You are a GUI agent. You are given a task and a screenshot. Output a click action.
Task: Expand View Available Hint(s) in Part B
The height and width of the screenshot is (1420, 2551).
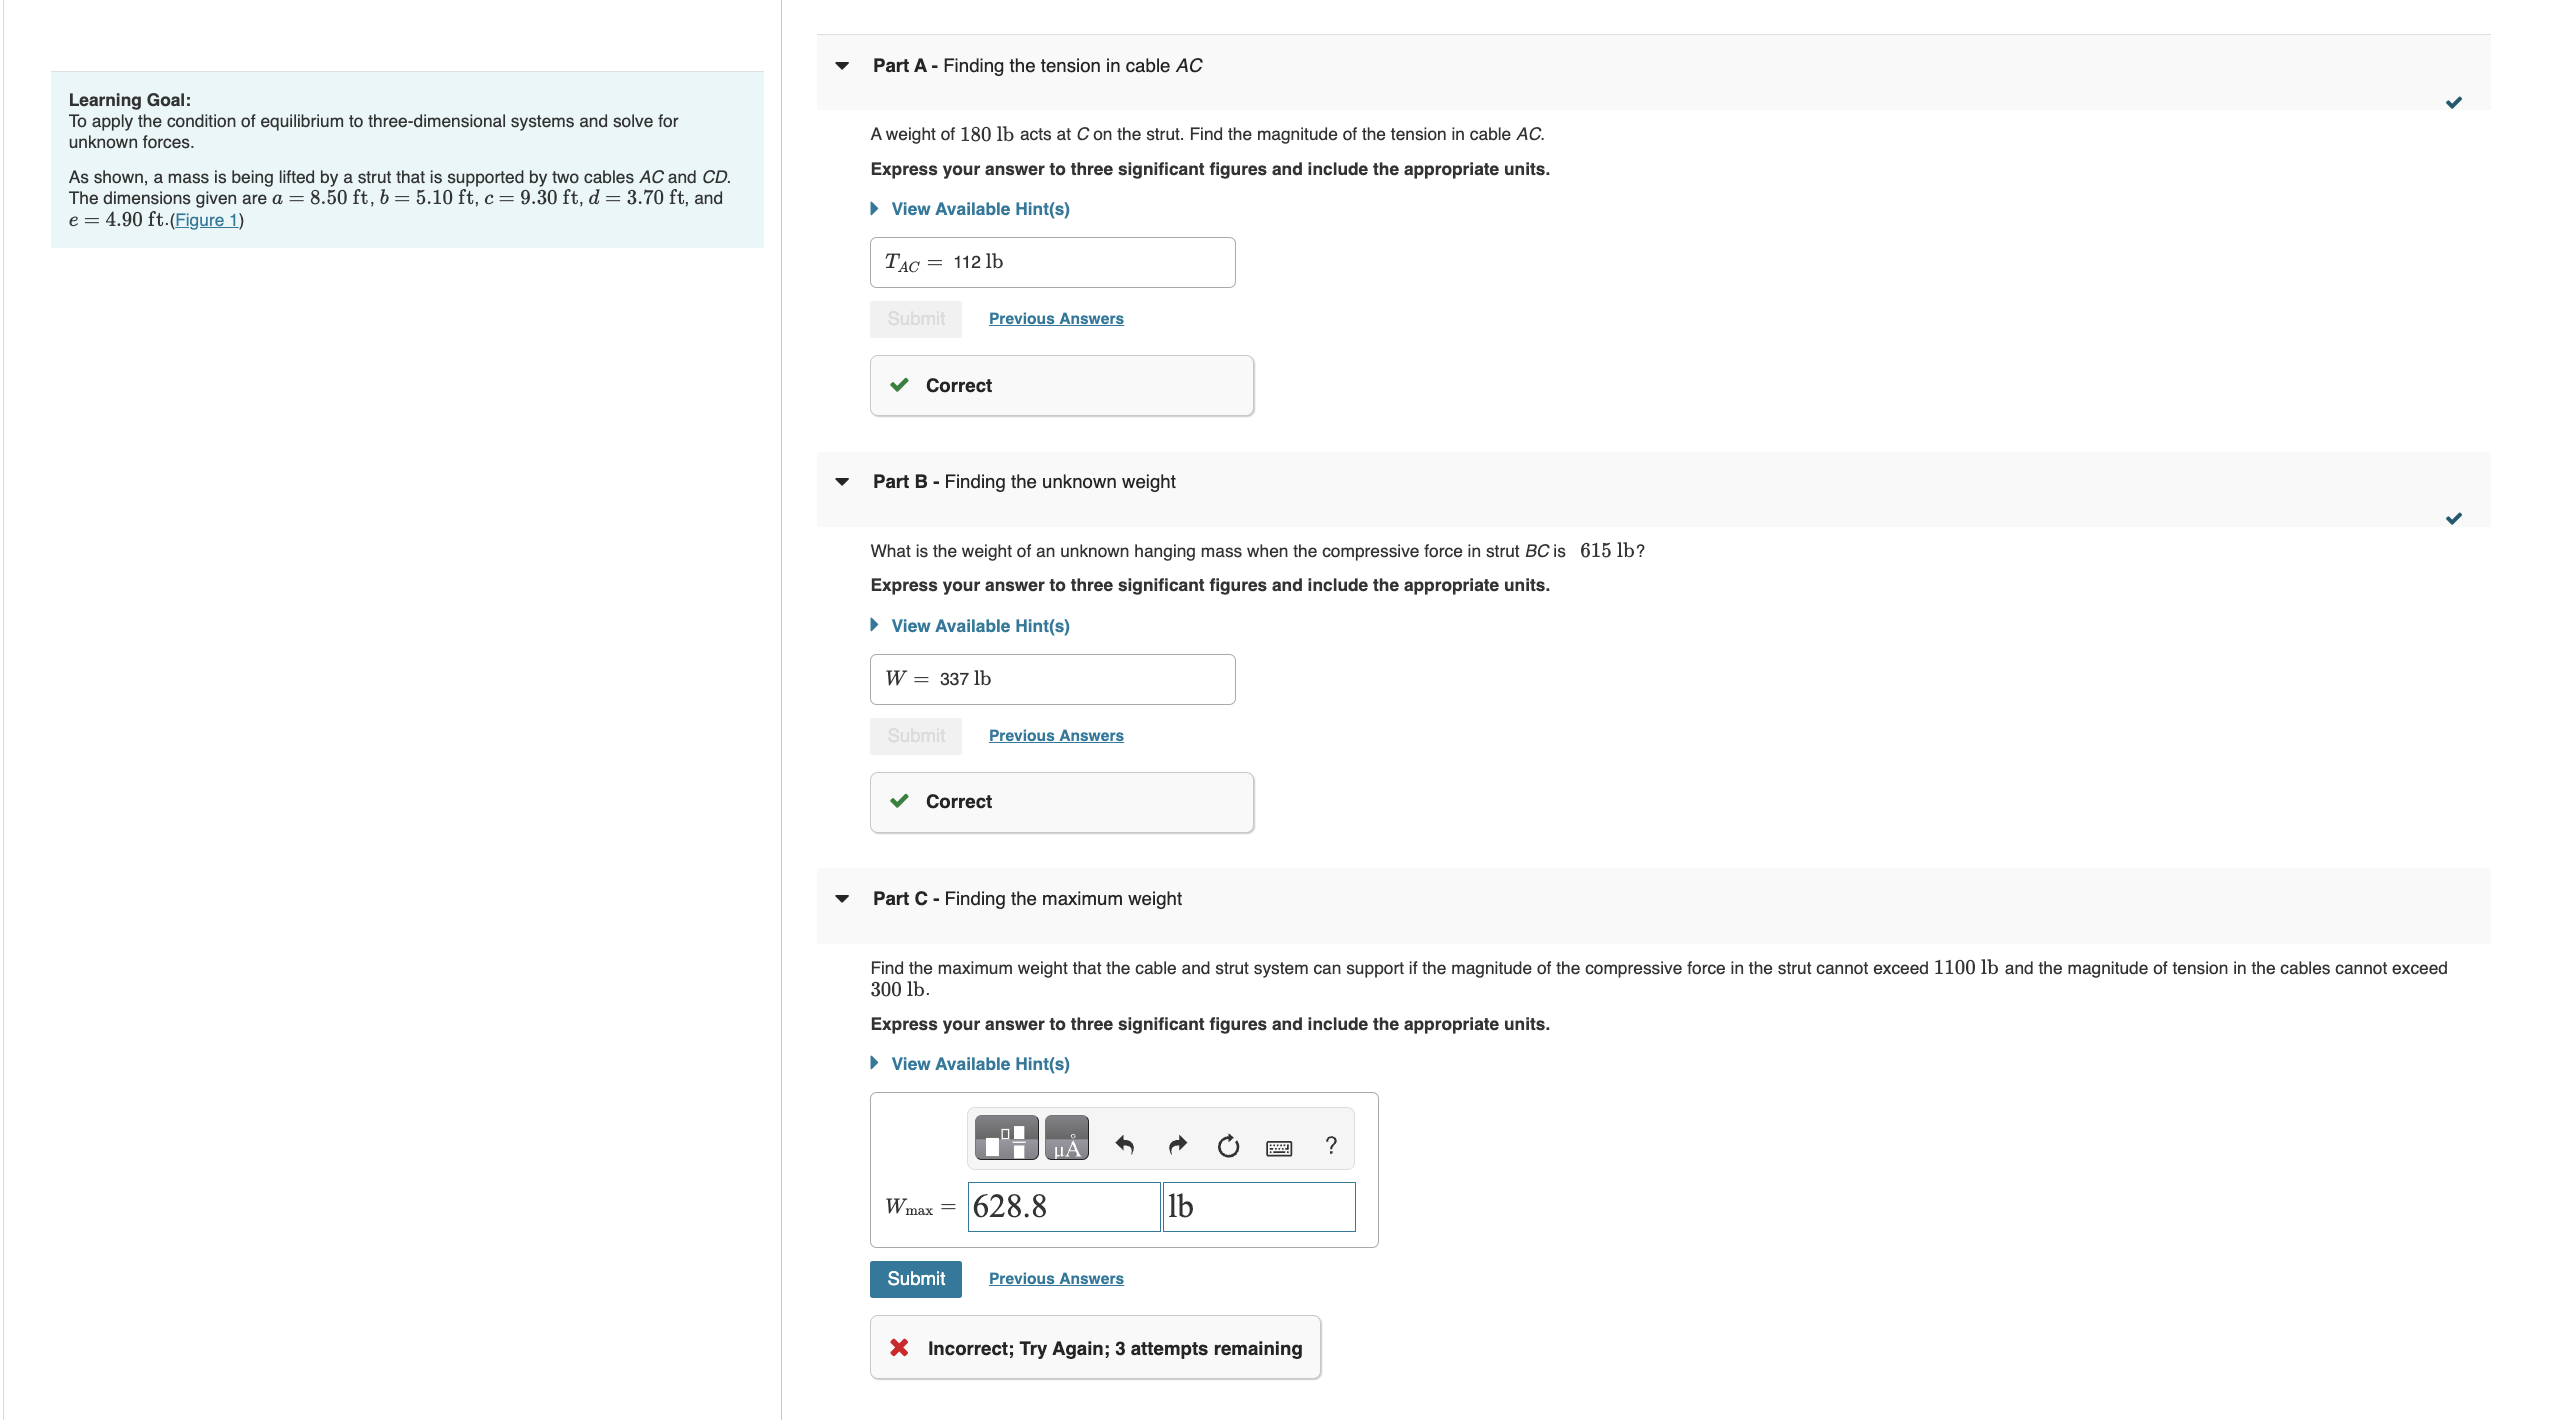(x=979, y=626)
